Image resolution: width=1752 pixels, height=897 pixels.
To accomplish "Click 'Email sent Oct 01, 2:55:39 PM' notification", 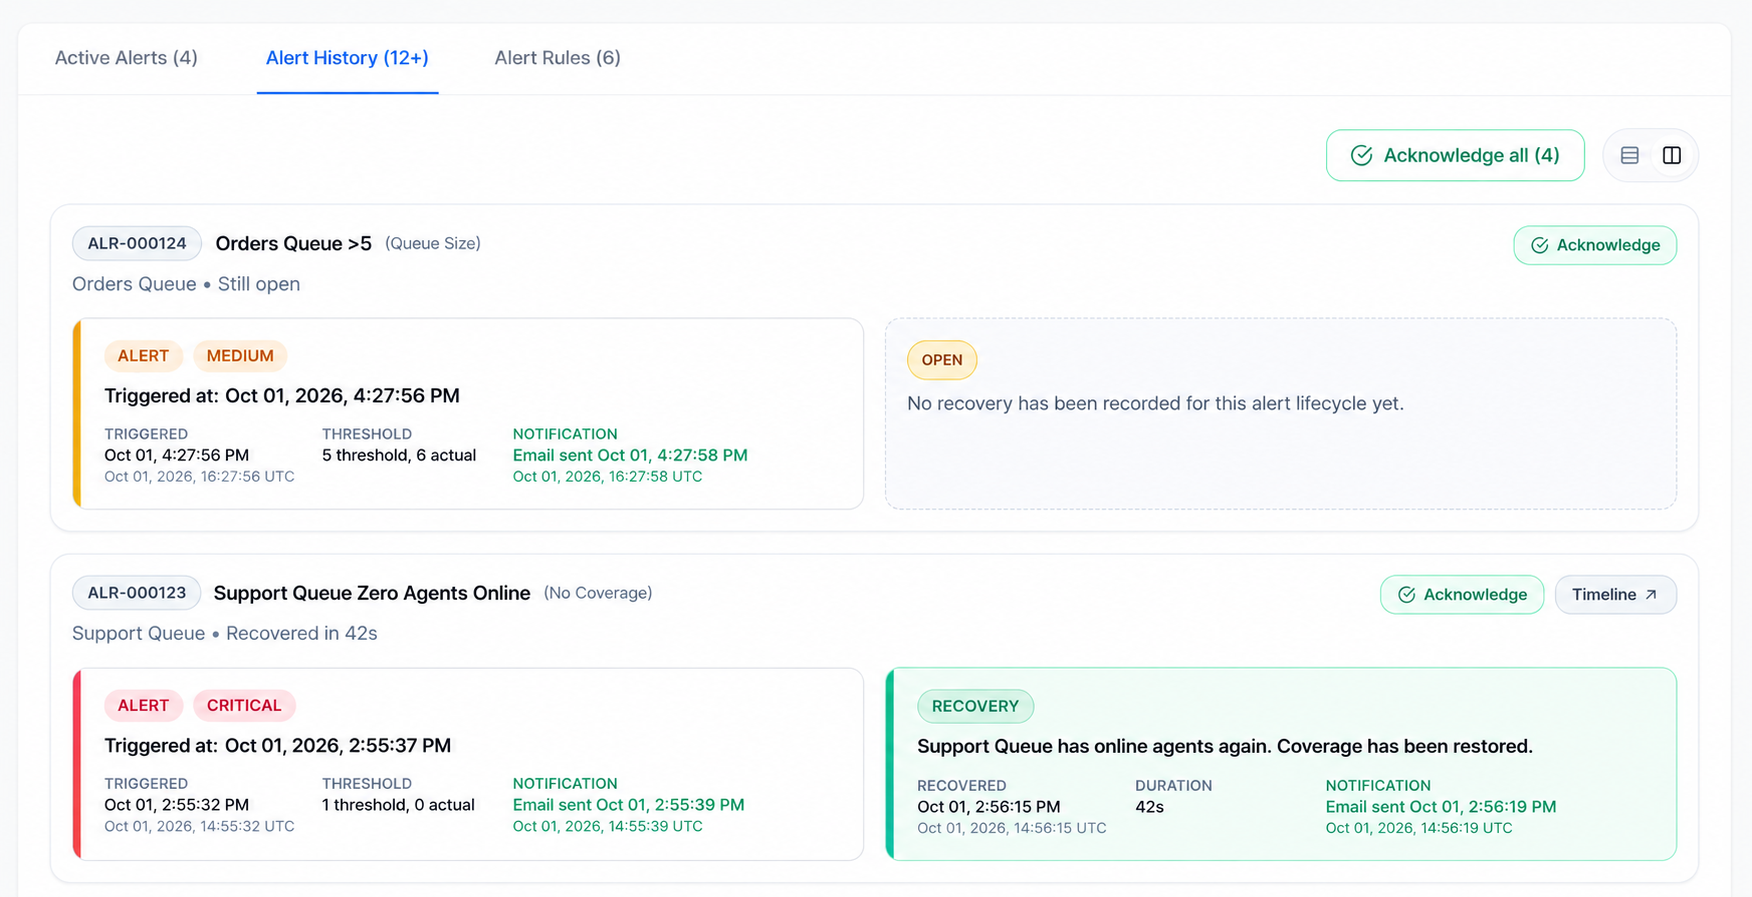I will 628,805.
